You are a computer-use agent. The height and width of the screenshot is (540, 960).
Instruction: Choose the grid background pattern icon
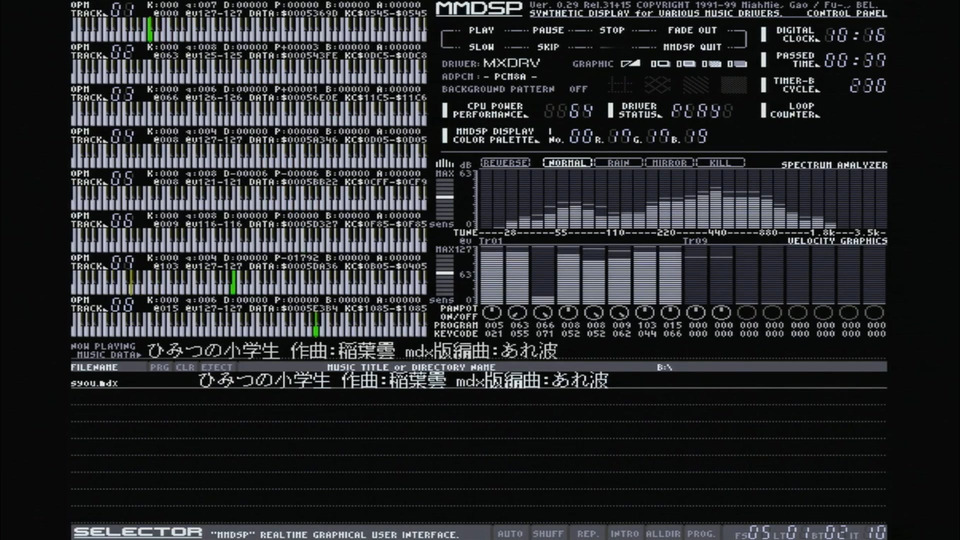tap(620, 85)
